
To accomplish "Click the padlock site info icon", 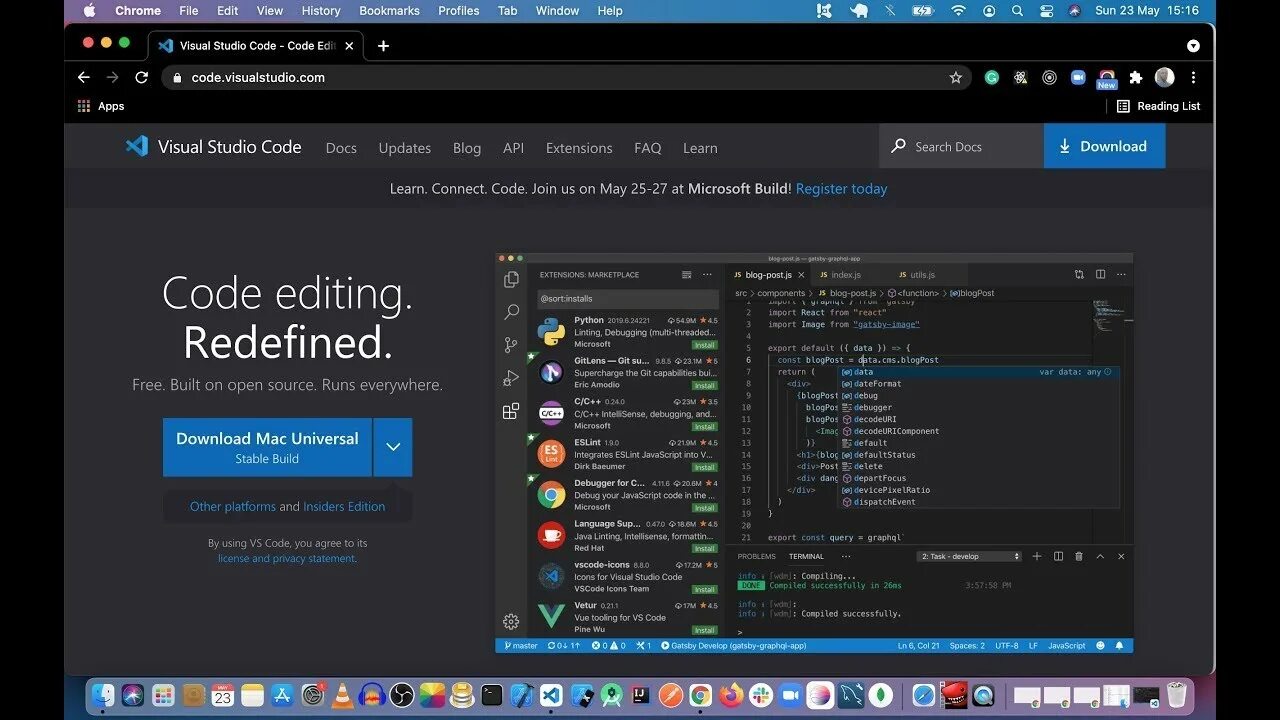I will 177,77.
